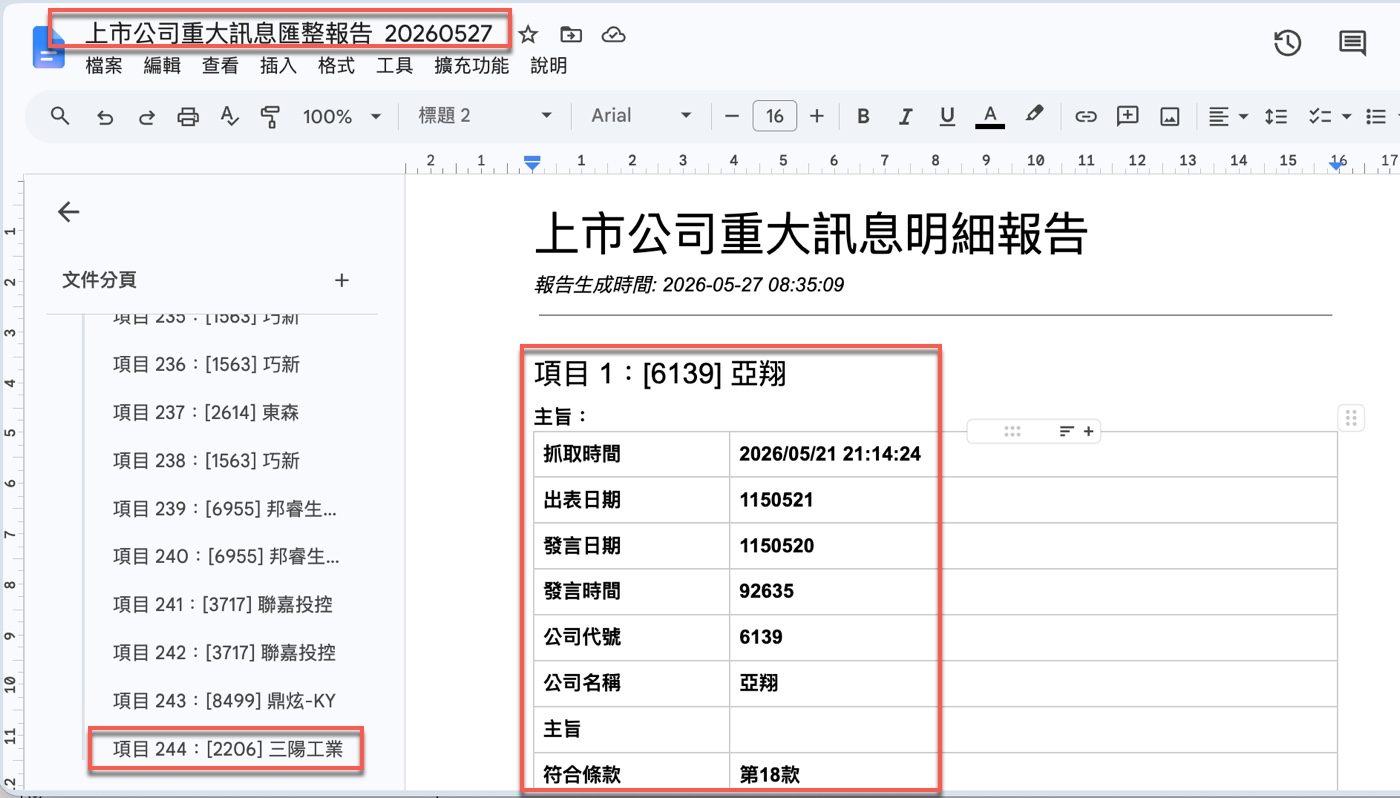Viewport: 1400px width, 798px height.
Task: Check the cloud save status icon
Action: (613, 35)
